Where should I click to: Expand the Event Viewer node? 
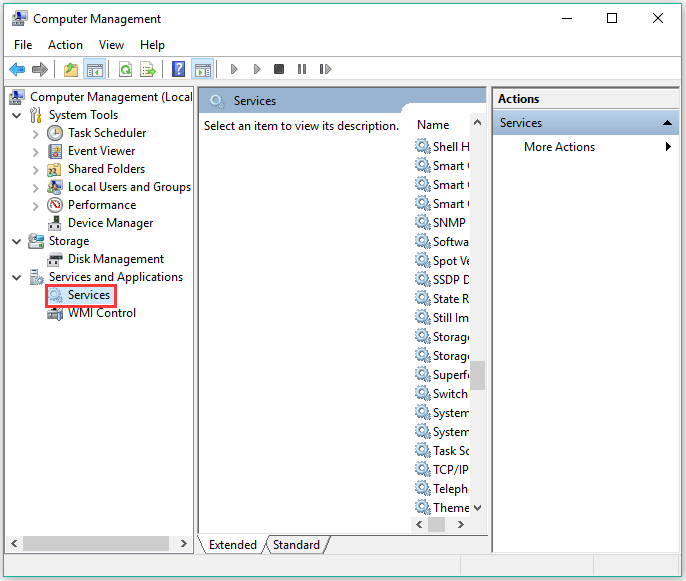(x=35, y=152)
